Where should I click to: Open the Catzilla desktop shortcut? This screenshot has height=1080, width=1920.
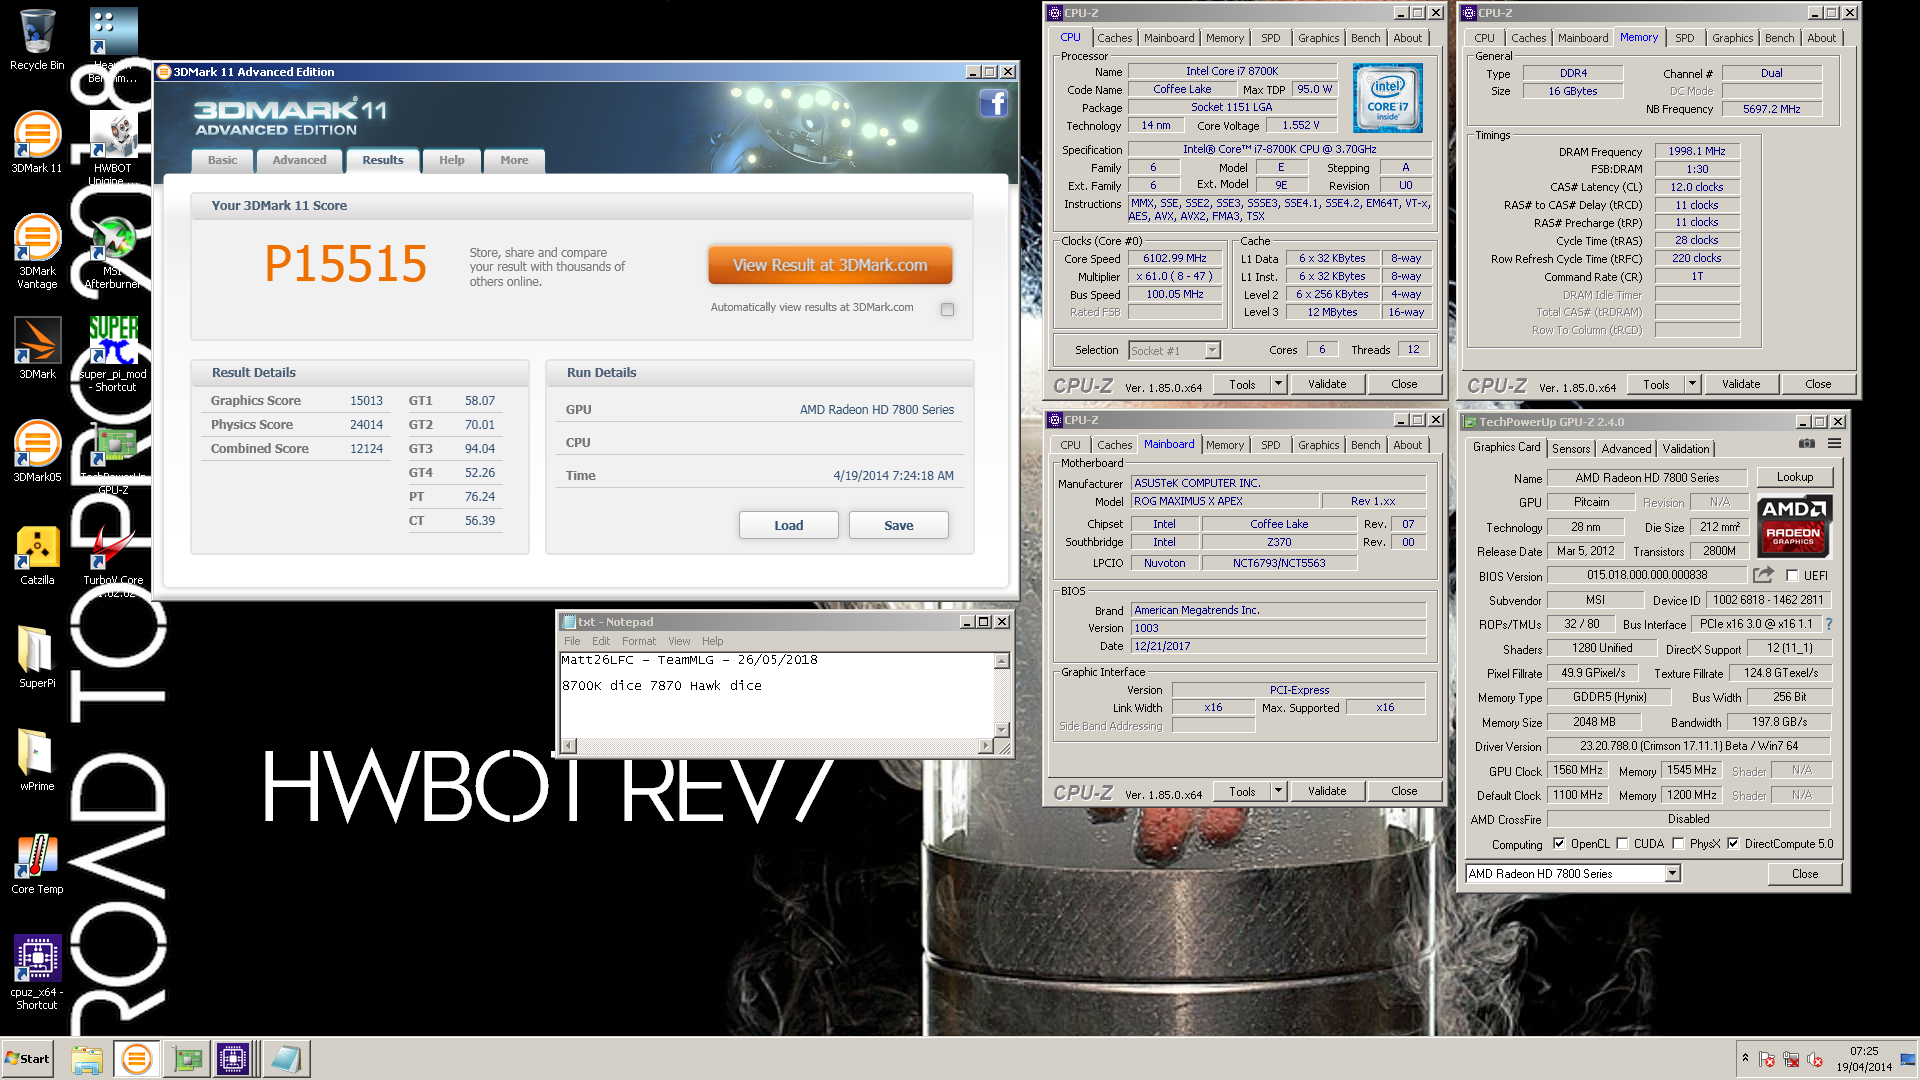click(x=37, y=554)
